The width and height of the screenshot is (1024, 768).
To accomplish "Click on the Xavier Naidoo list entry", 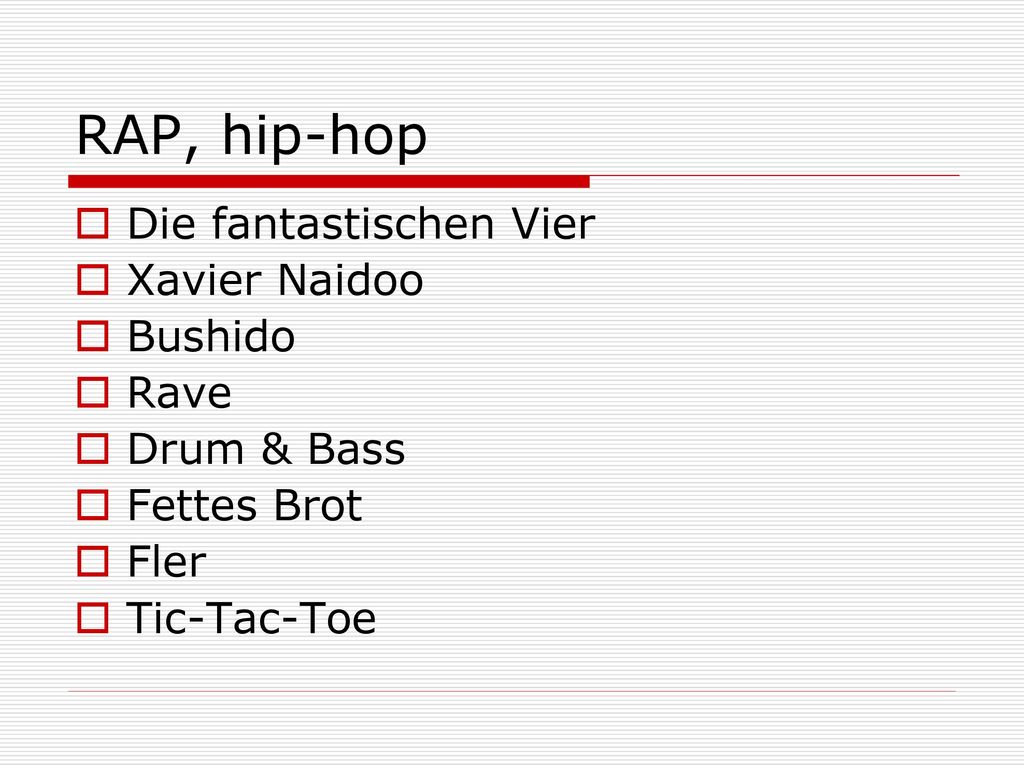I will point(275,280).
